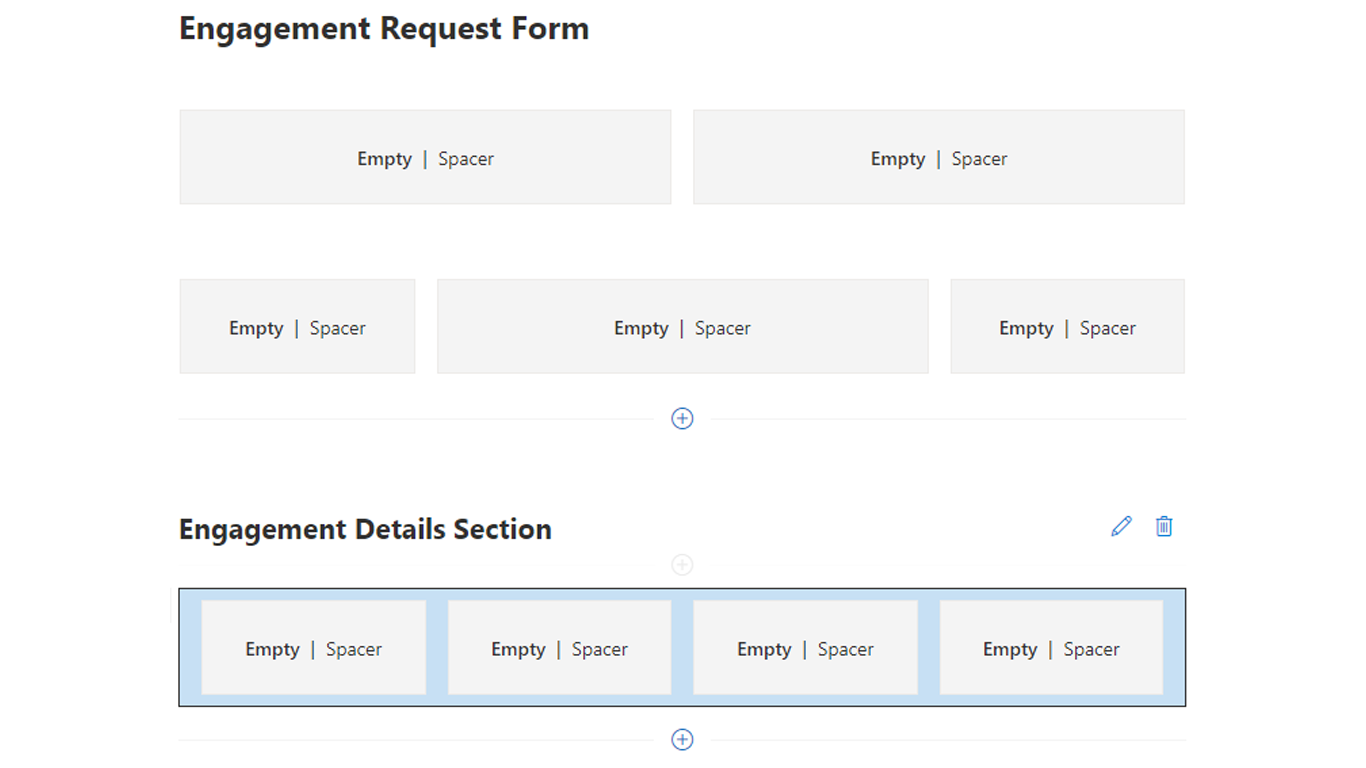Click the Engagement Request Form title

(x=384, y=28)
